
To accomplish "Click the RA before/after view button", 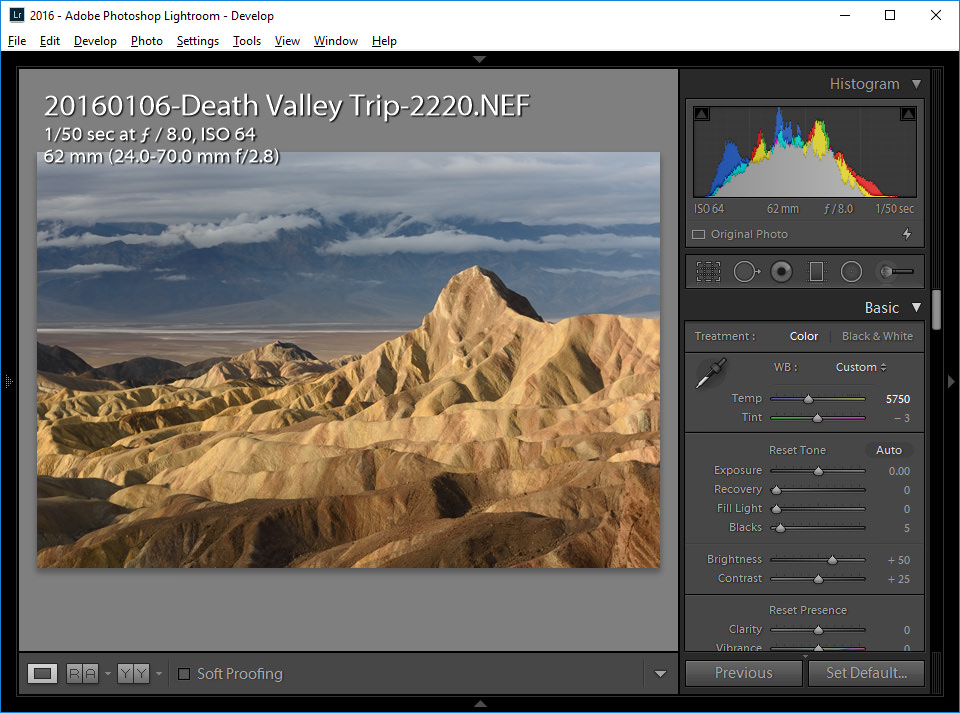I will (x=82, y=674).
